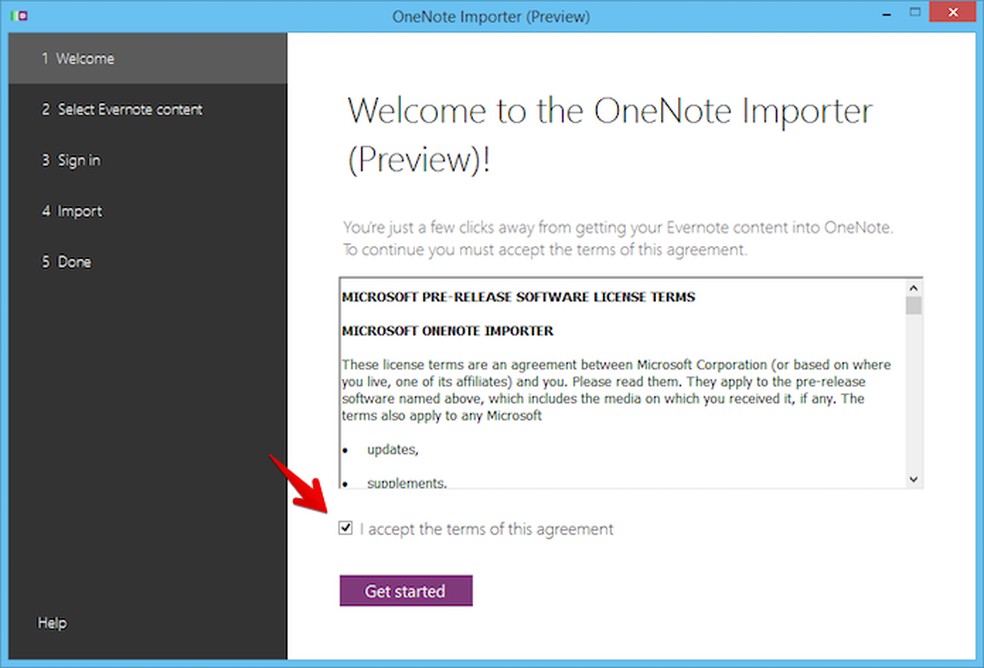Maximize the OneNote Importer window
Image resolution: width=984 pixels, height=668 pixels.
tap(915, 13)
